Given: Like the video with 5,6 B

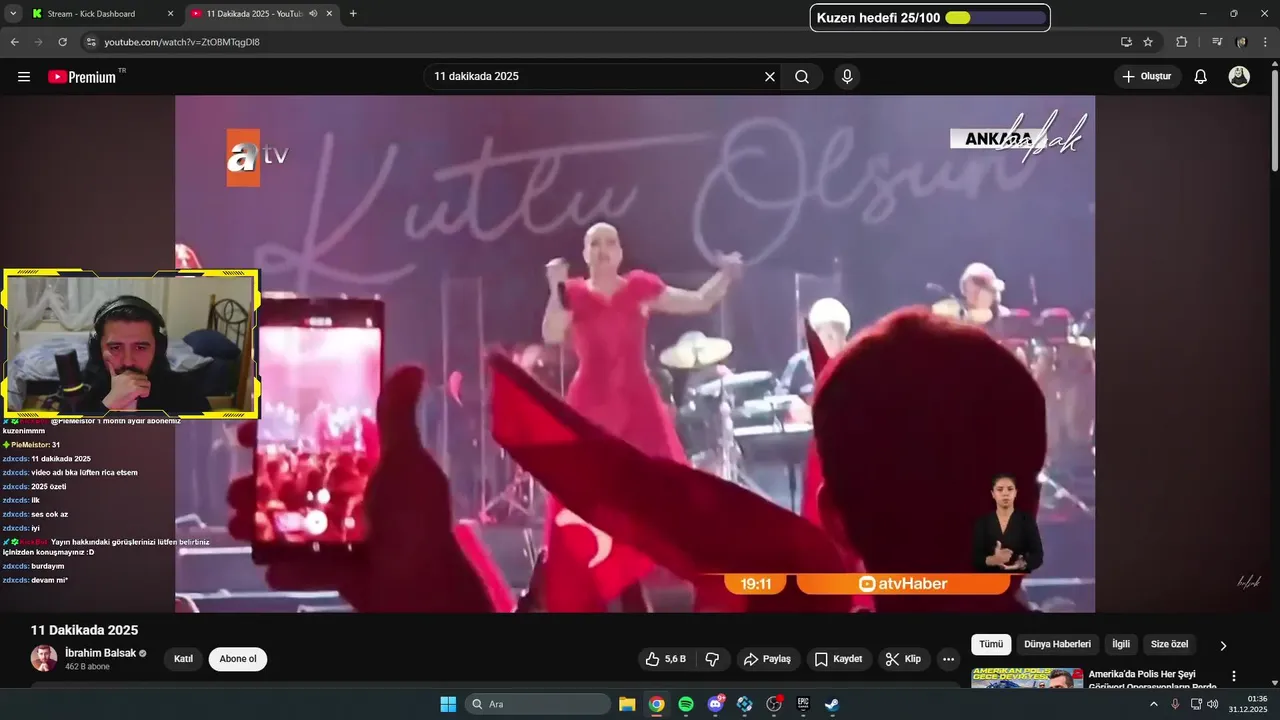Looking at the screenshot, I should 666,659.
